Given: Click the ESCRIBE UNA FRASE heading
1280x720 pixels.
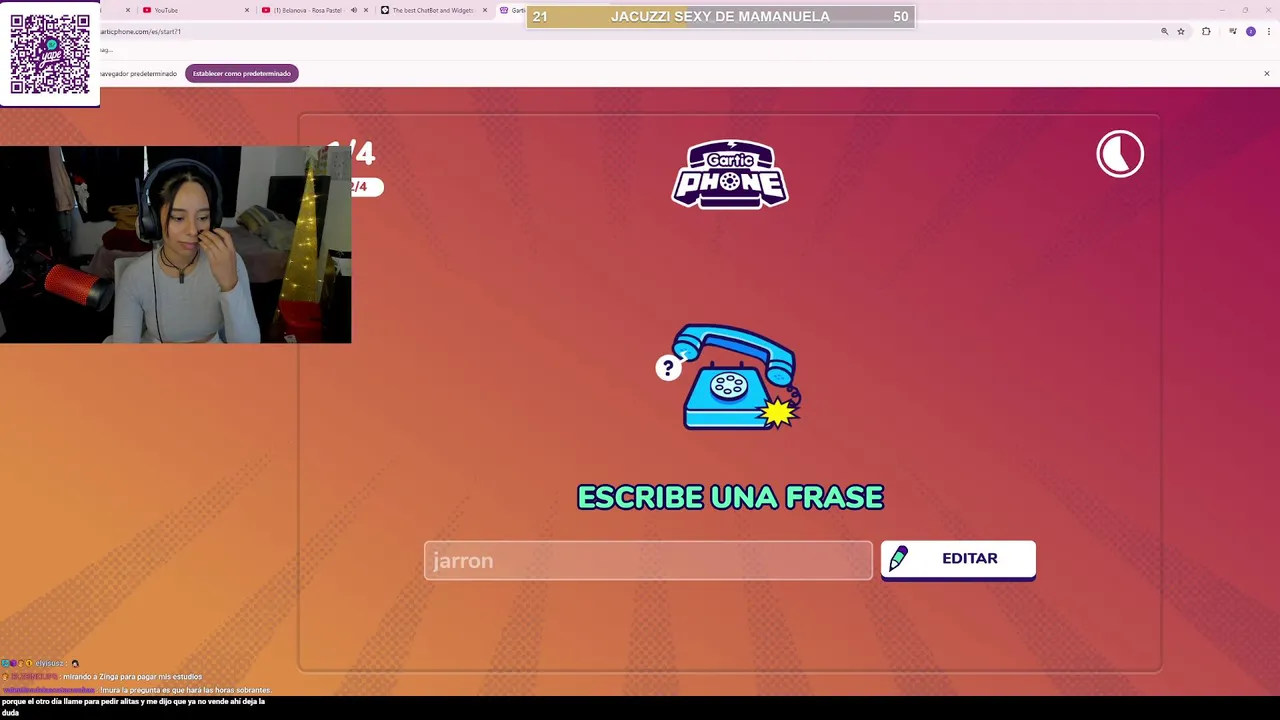Looking at the screenshot, I should pos(730,497).
